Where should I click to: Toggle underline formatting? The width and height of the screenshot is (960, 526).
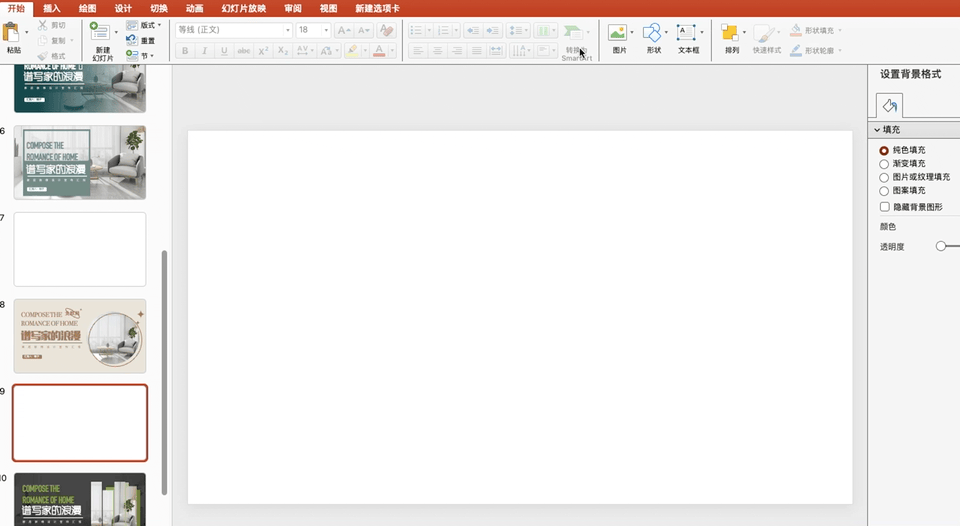click(x=224, y=51)
